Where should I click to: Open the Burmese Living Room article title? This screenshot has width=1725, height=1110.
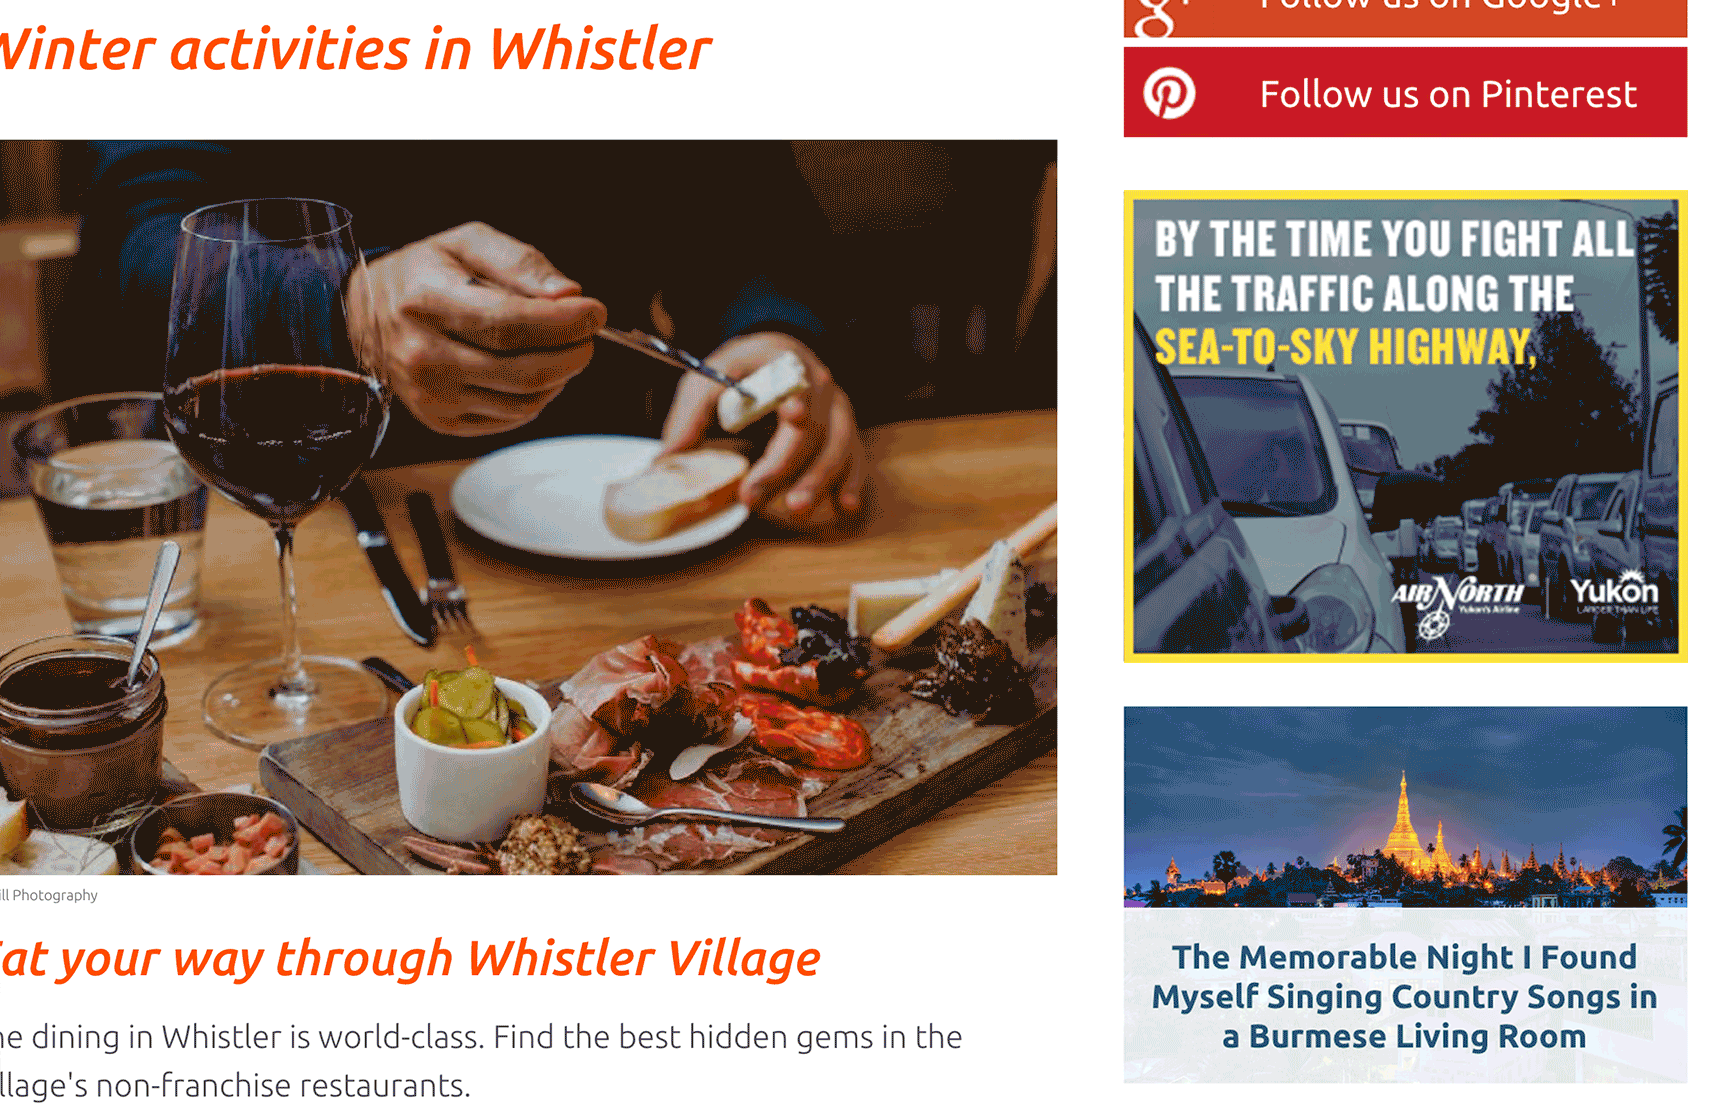pyautogui.click(x=1405, y=996)
